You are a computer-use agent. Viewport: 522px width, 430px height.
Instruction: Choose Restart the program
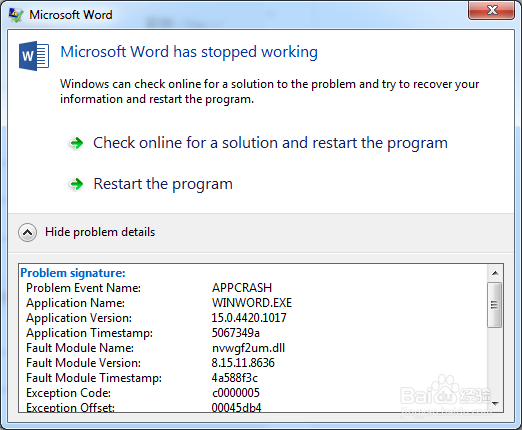pyautogui.click(x=163, y=184)
